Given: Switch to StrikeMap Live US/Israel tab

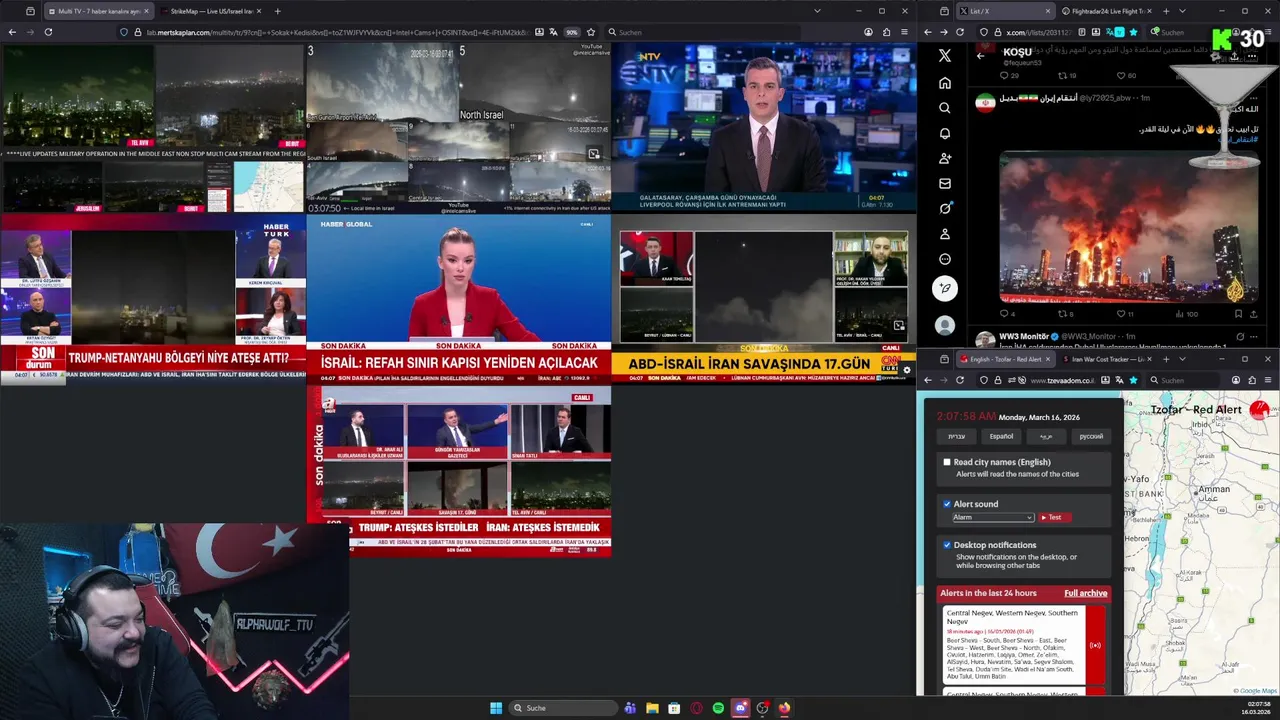Looking at the screenshot, I should point(210,11).
